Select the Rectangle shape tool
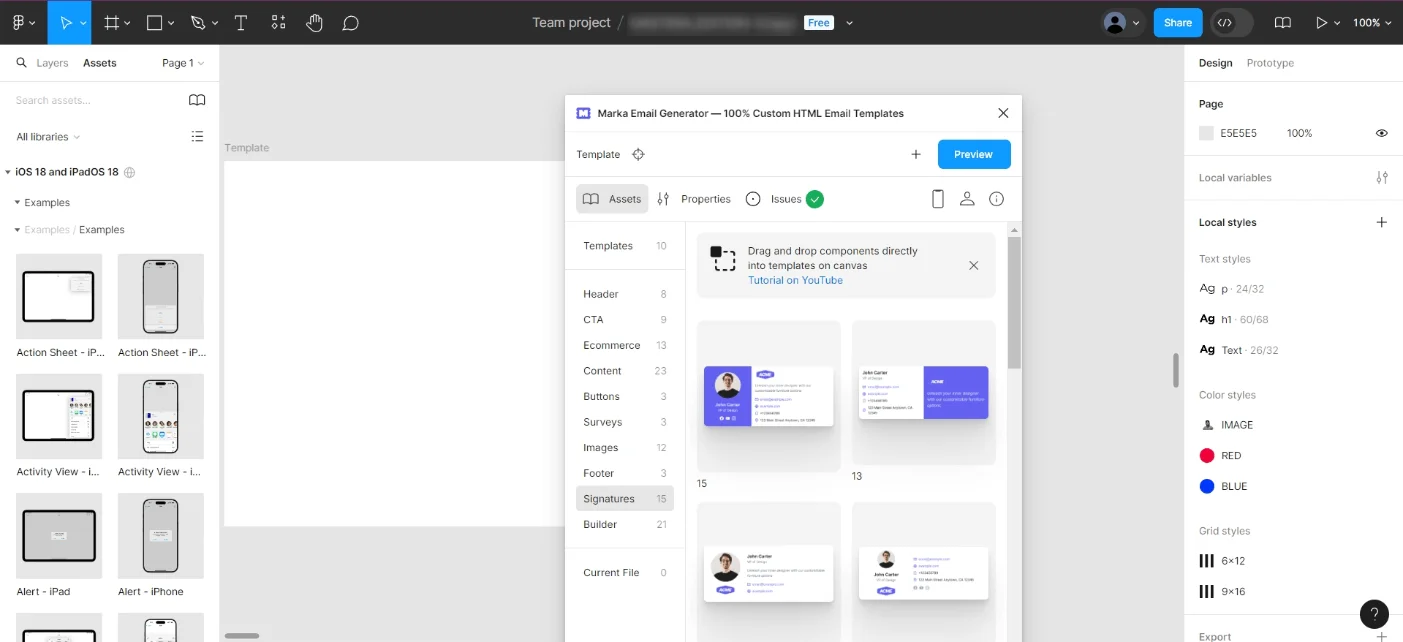Image resolution: width=1403 pixels, height=642 pixels. [154, 22]
